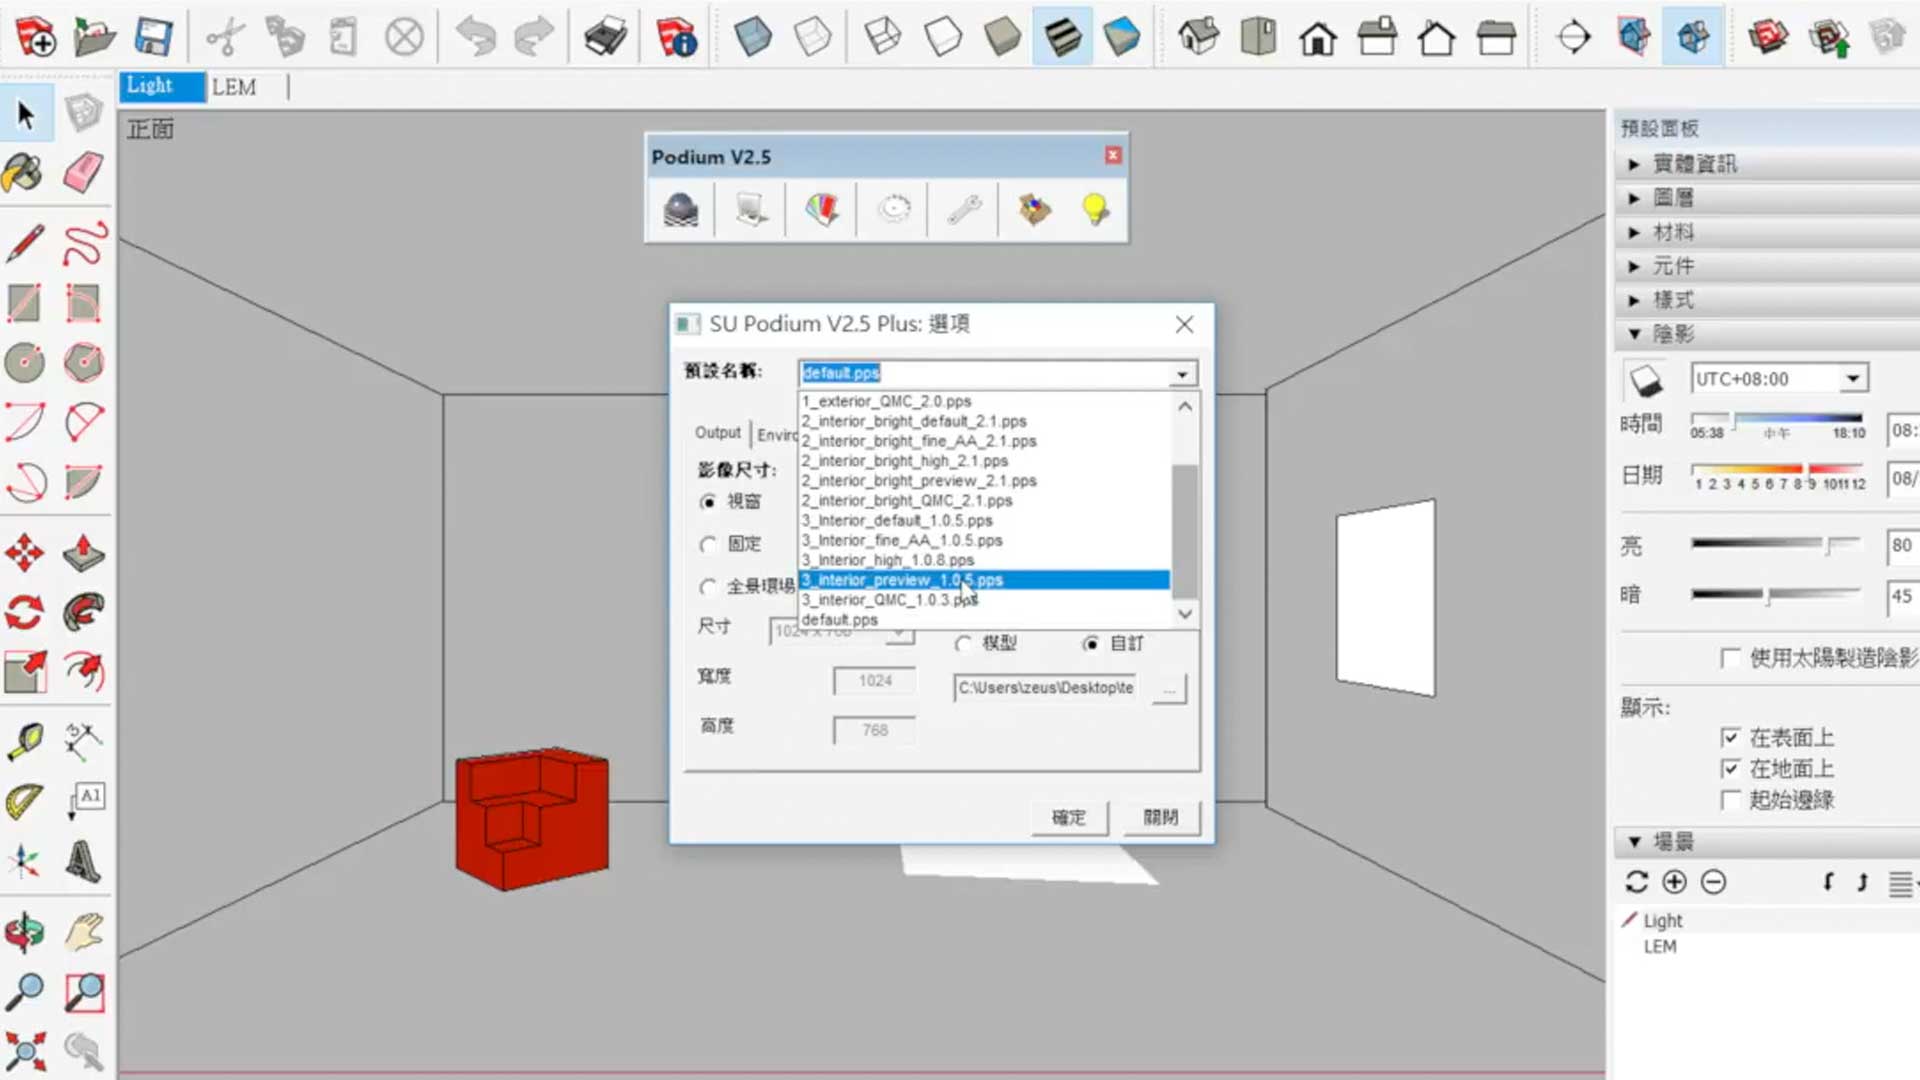Screen dimensions: 1920x1080
Task: Switch to the LEM scene tab
Action: coord(234,87)
